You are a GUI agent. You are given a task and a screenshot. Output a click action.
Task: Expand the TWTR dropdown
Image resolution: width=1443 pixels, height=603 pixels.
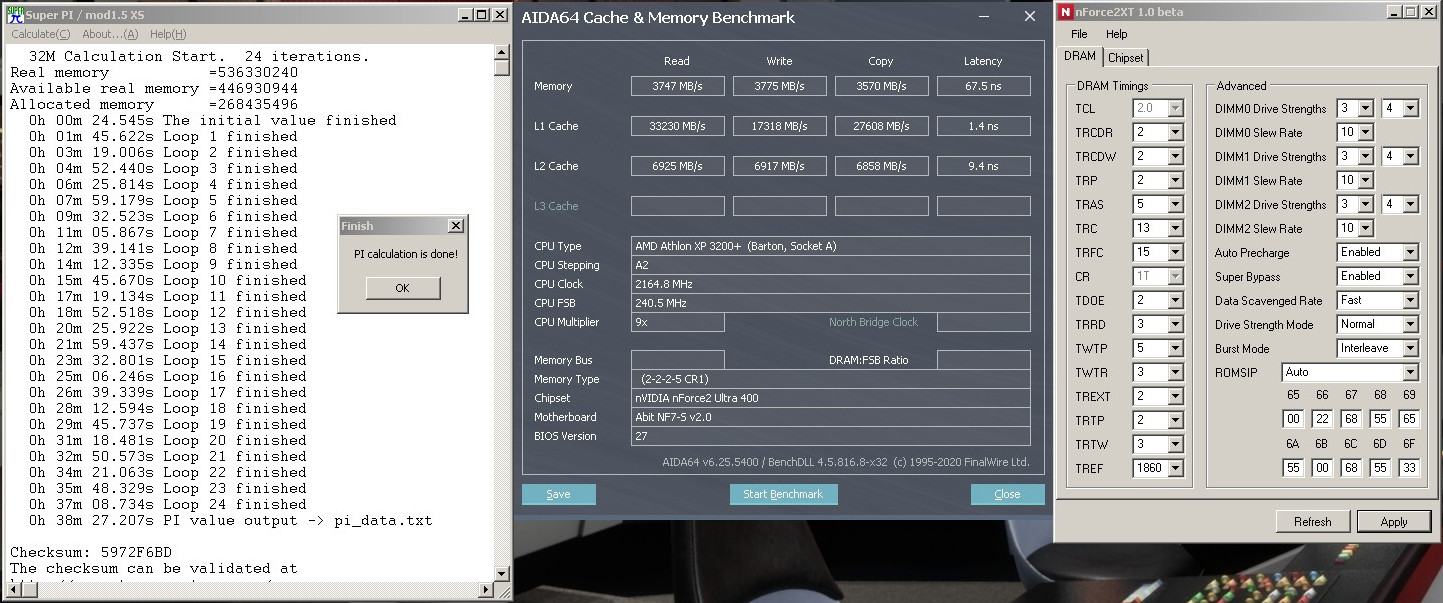tap(1175, 372)
